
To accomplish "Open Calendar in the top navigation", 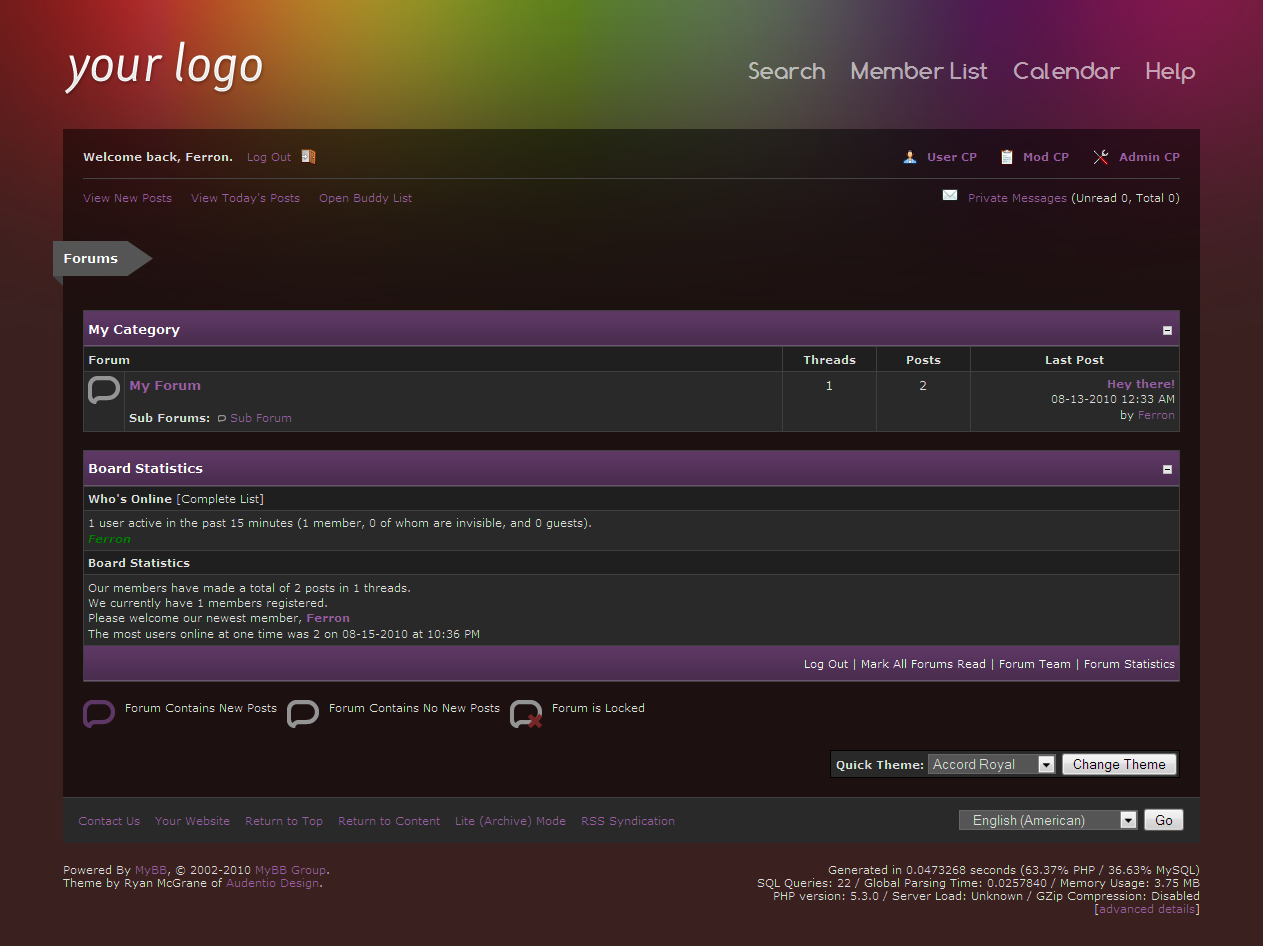I will [1066, 71].
